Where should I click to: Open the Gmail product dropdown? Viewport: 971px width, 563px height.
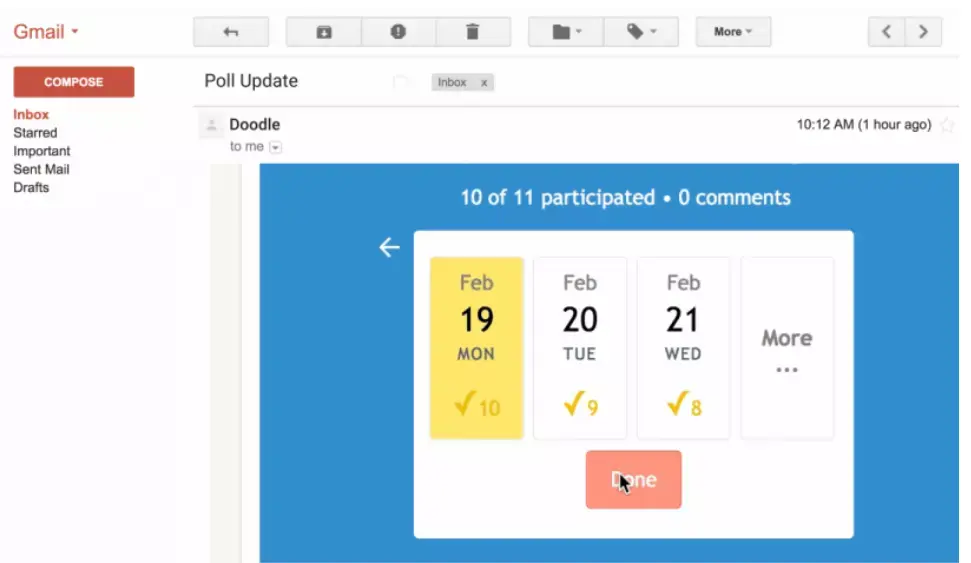click(x=46, y=32)
